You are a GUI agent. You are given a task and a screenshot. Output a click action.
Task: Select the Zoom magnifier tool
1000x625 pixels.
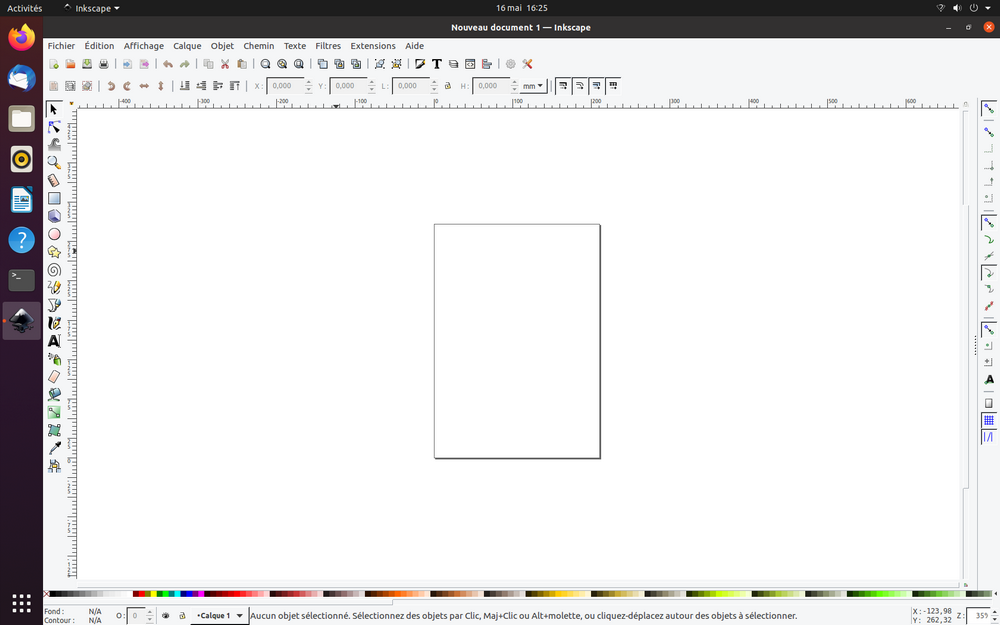click(54, 163)
